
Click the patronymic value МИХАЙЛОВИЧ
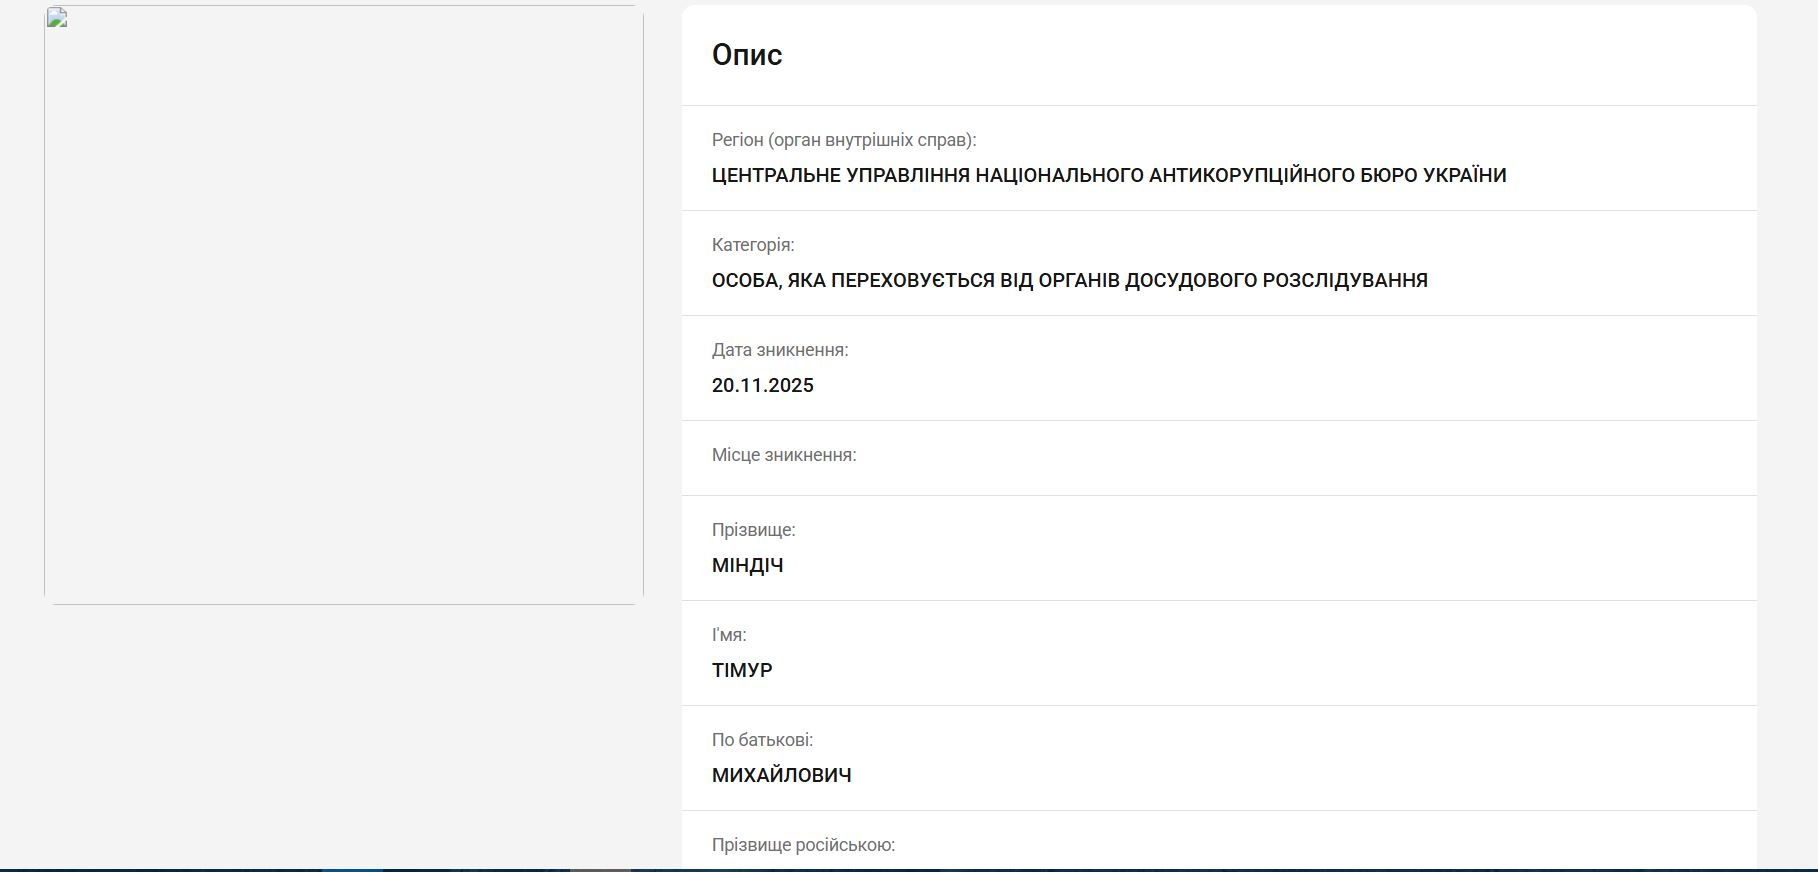(782, 775)
